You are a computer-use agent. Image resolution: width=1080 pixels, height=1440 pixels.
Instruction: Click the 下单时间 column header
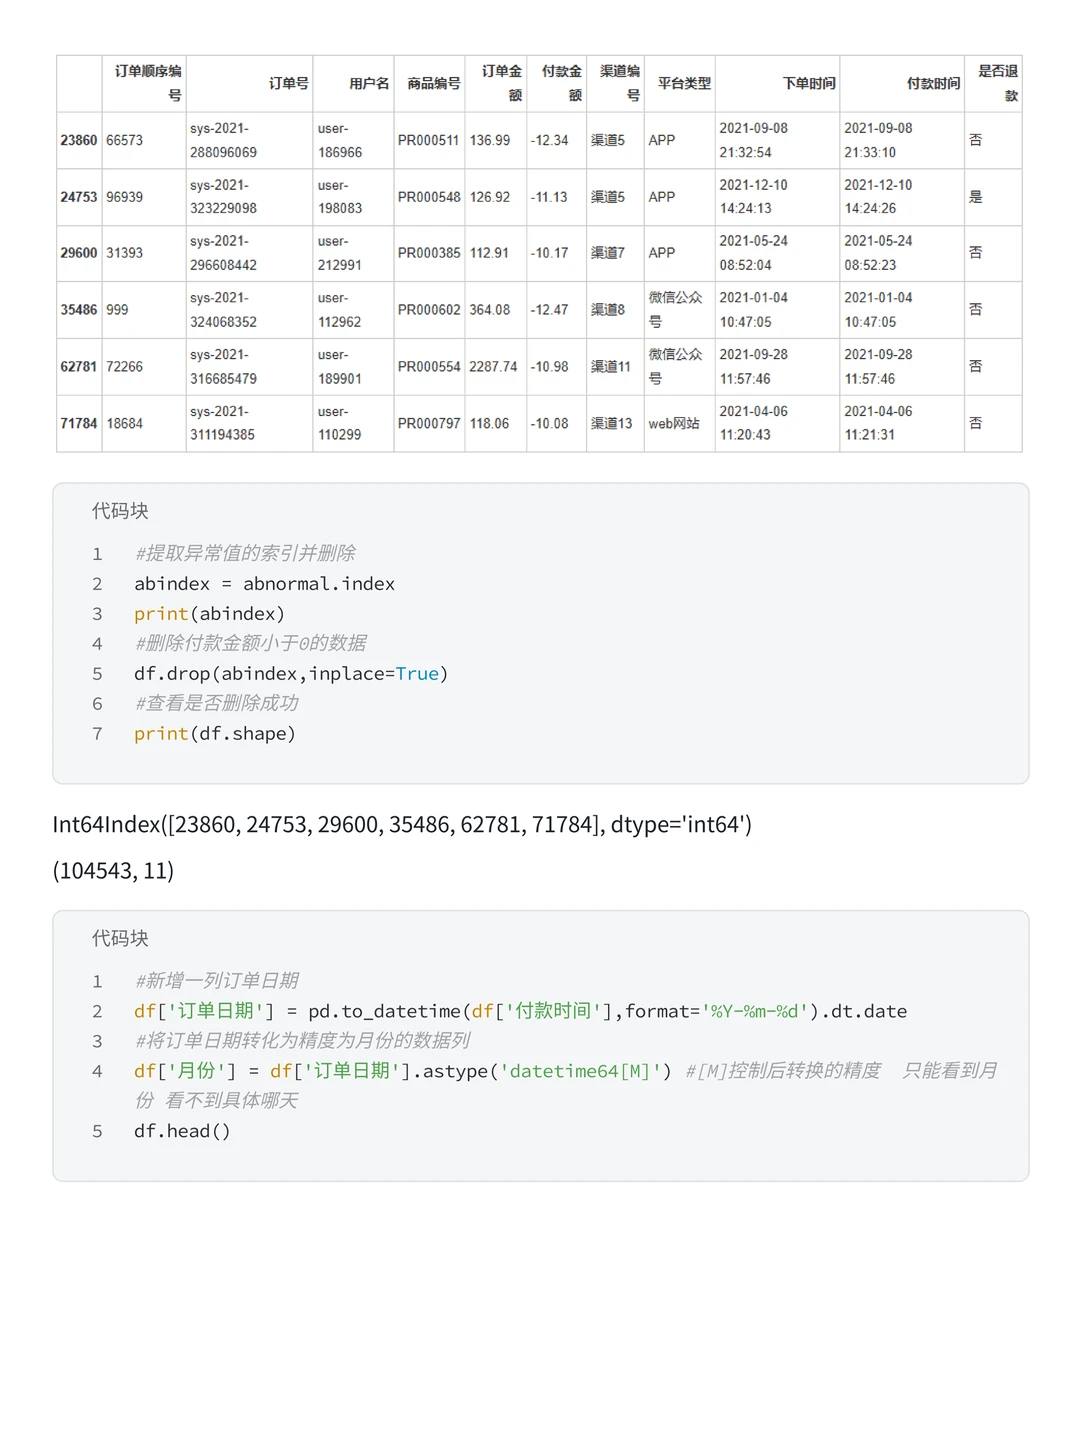808,84
